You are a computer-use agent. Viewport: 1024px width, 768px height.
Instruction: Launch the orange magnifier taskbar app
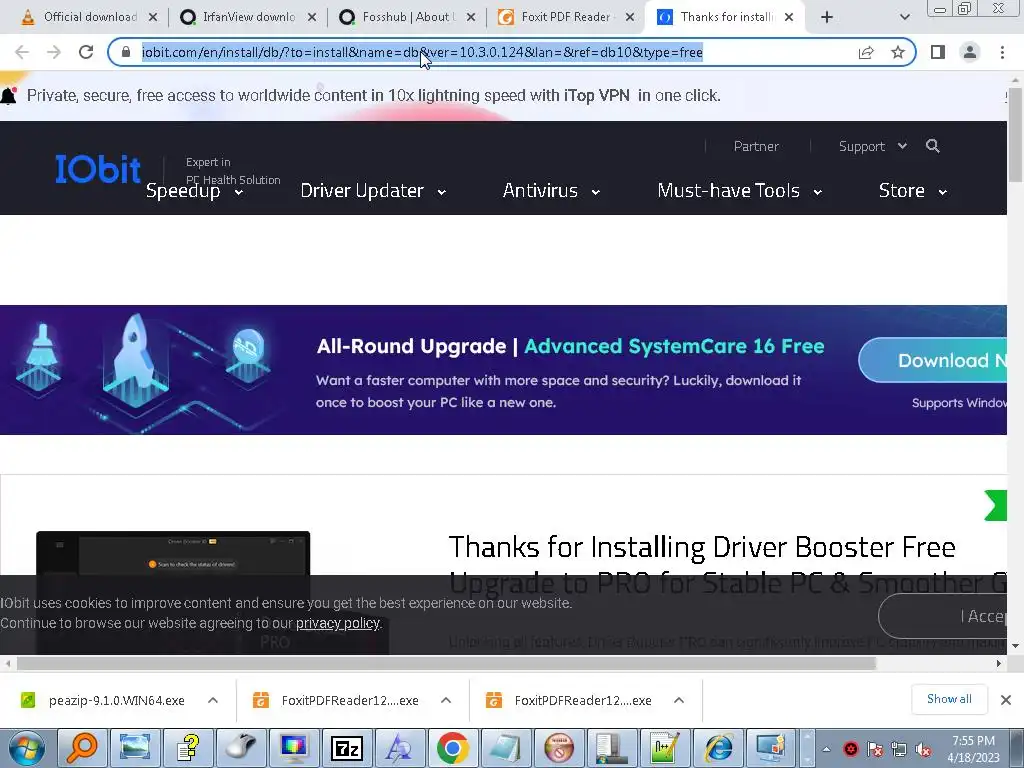81,748
